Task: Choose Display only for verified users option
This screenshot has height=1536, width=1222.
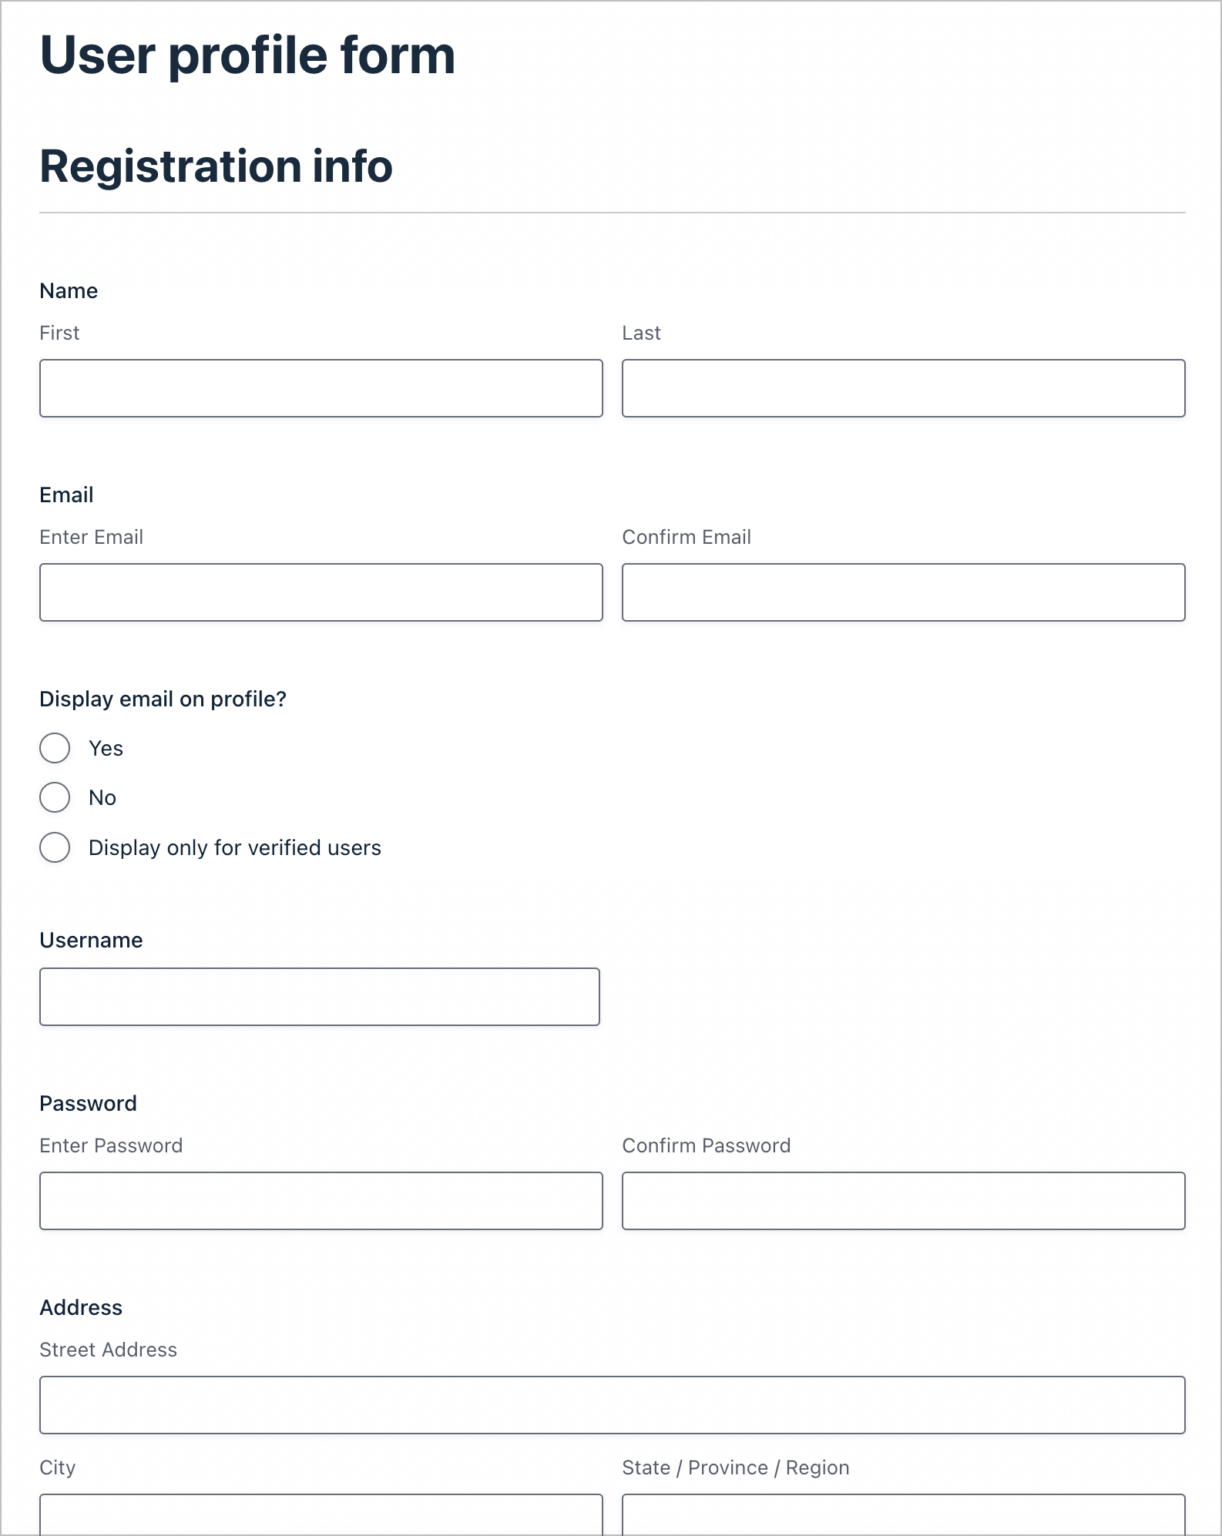Action: [55, 847]
